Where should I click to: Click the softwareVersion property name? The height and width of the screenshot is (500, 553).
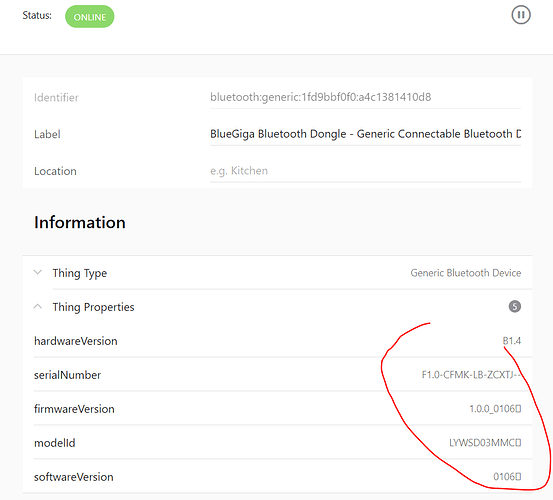point(74,477)
